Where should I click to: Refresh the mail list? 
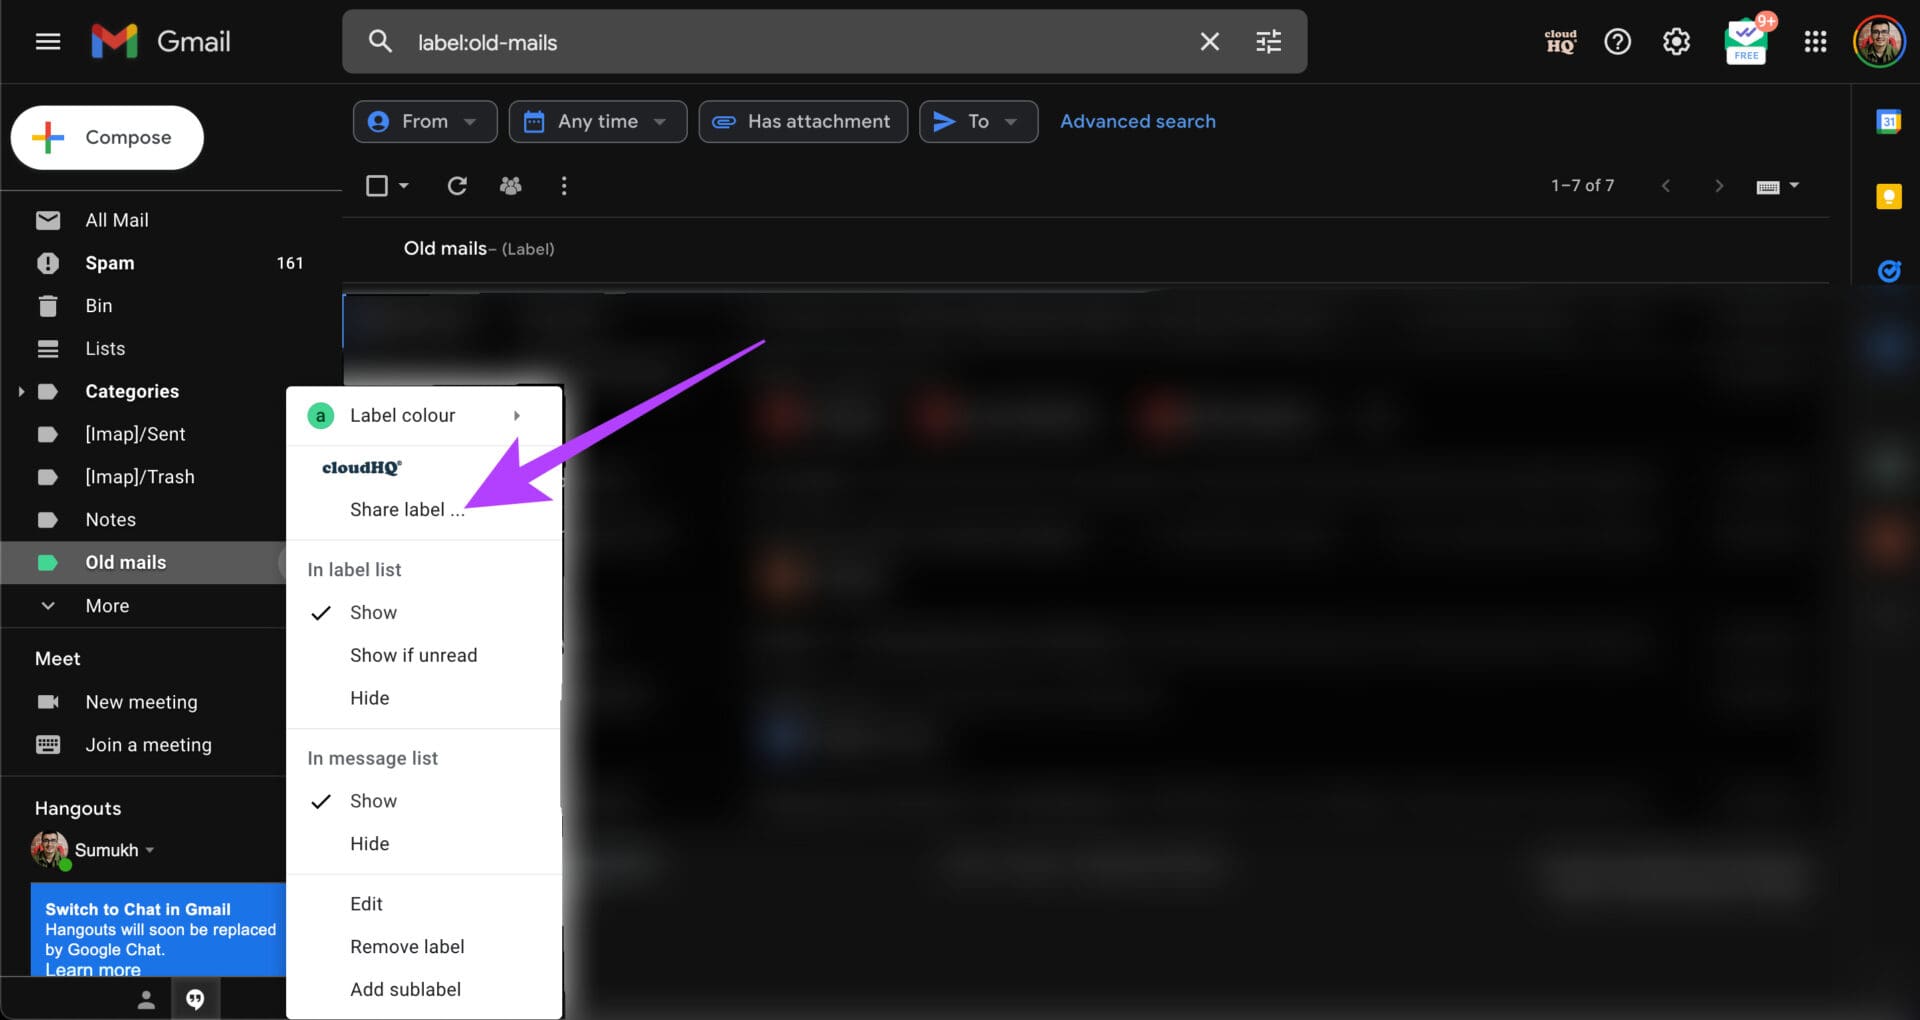tap(457, 186)
